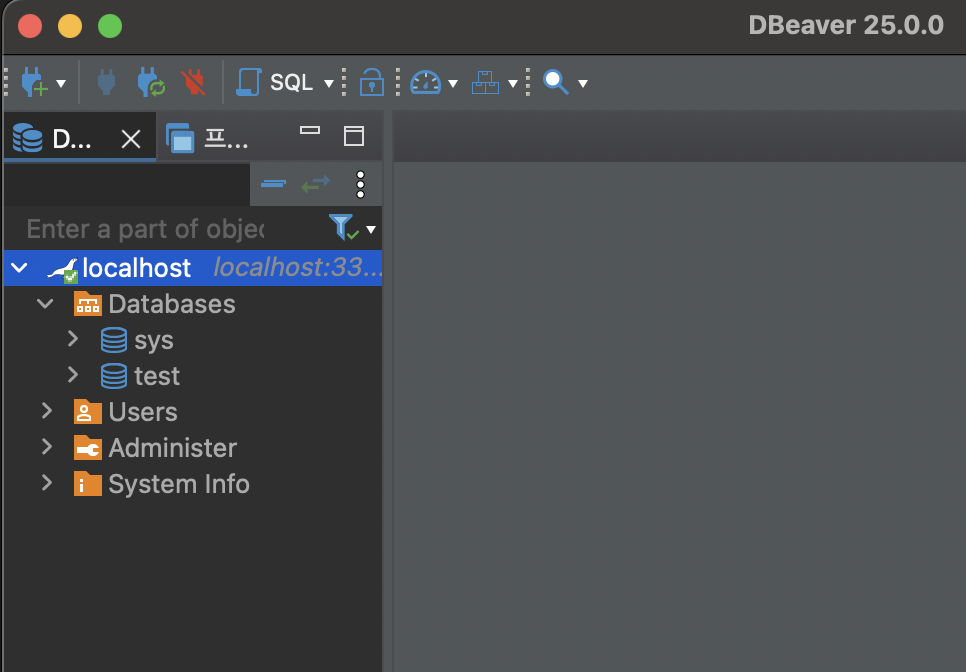Click the red Disconnect plug icon

point(193,82)
